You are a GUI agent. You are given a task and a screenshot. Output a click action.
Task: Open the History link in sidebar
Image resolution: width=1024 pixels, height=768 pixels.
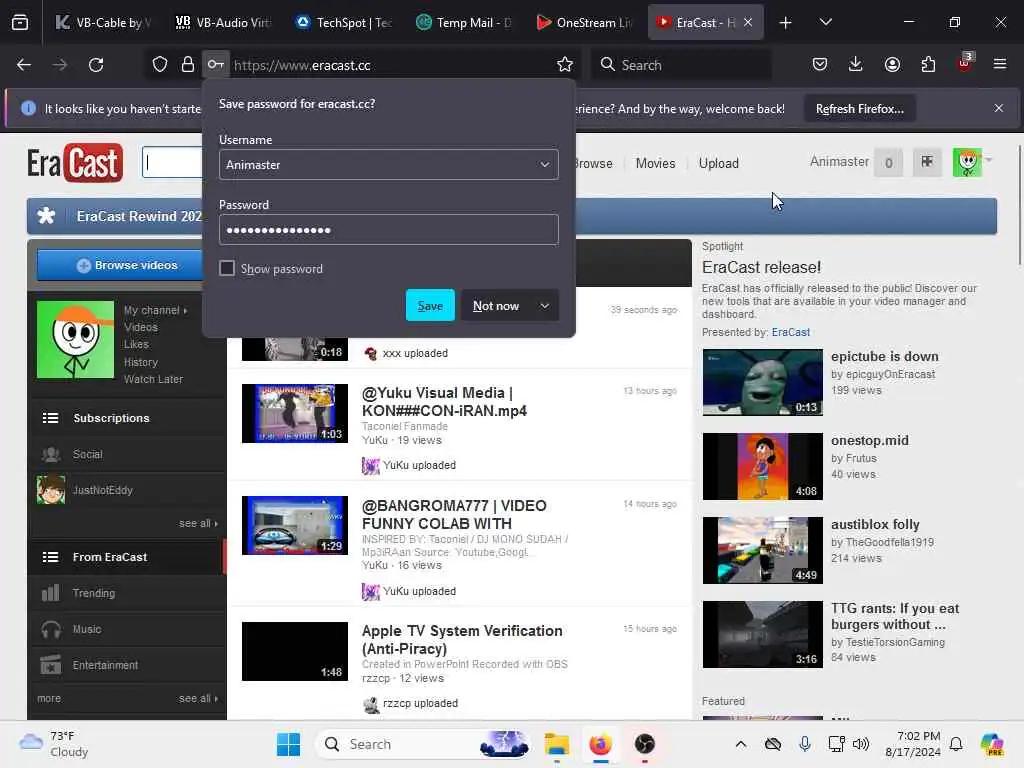click(x=140, y=362)
